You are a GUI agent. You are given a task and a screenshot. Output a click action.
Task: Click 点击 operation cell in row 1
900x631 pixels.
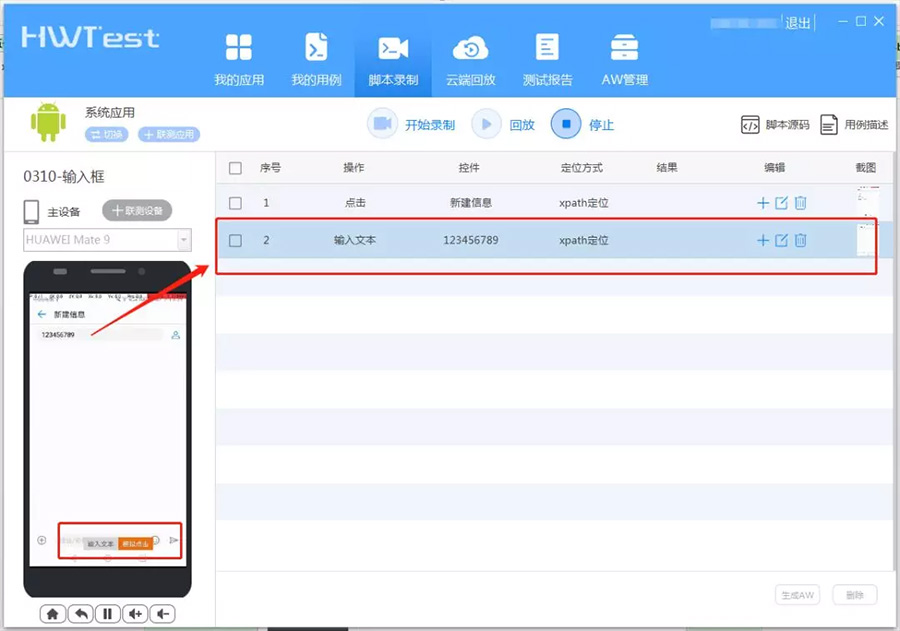[355, 203]
